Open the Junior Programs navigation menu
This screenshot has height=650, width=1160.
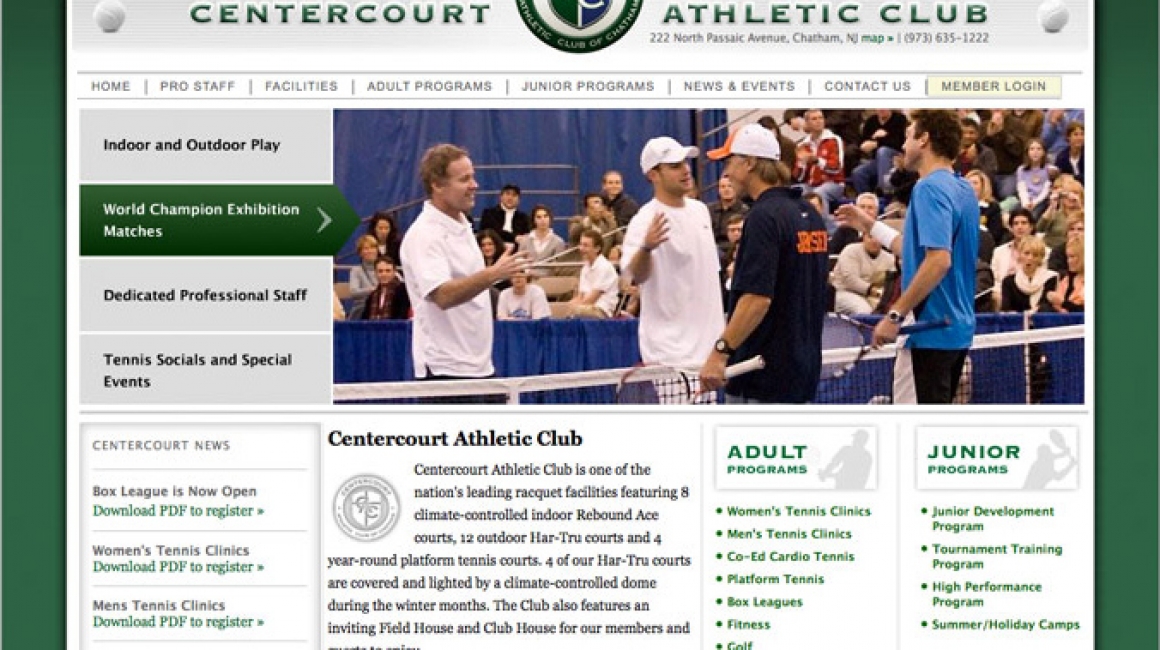588,87
